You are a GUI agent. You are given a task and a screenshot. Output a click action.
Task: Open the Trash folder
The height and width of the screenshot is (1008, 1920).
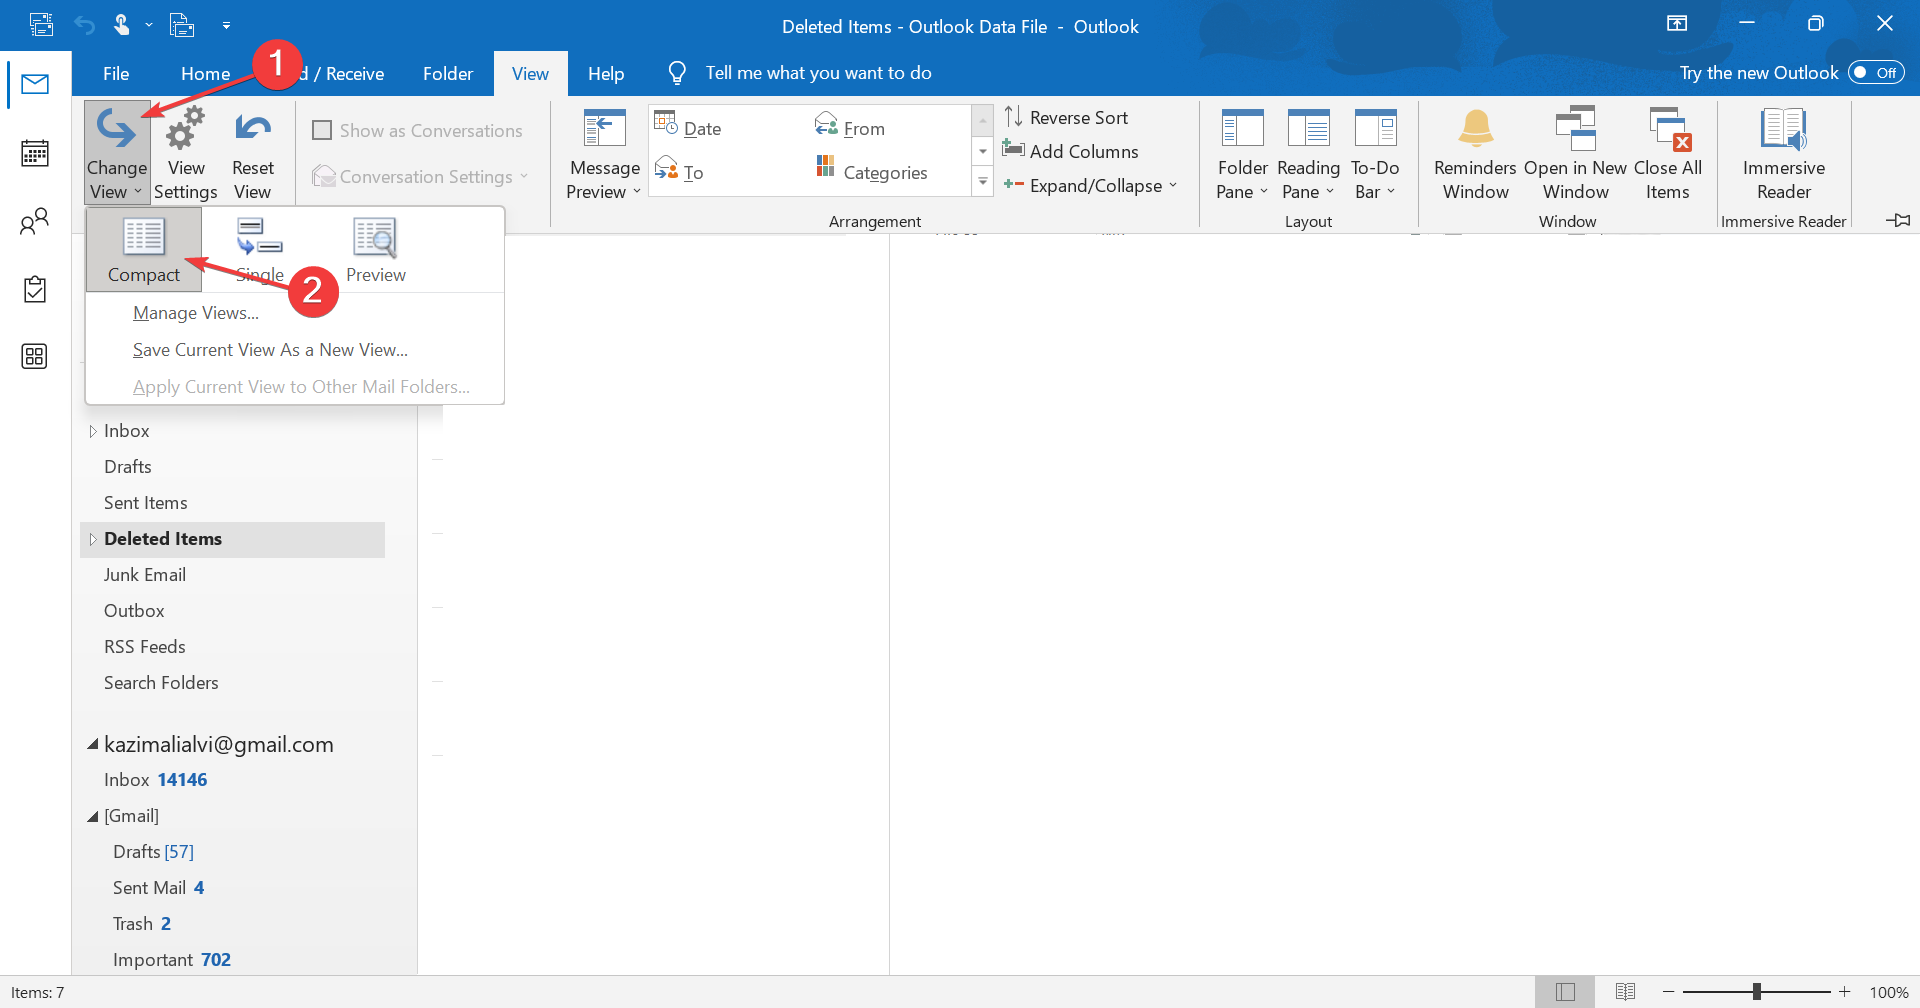[142, 924]
